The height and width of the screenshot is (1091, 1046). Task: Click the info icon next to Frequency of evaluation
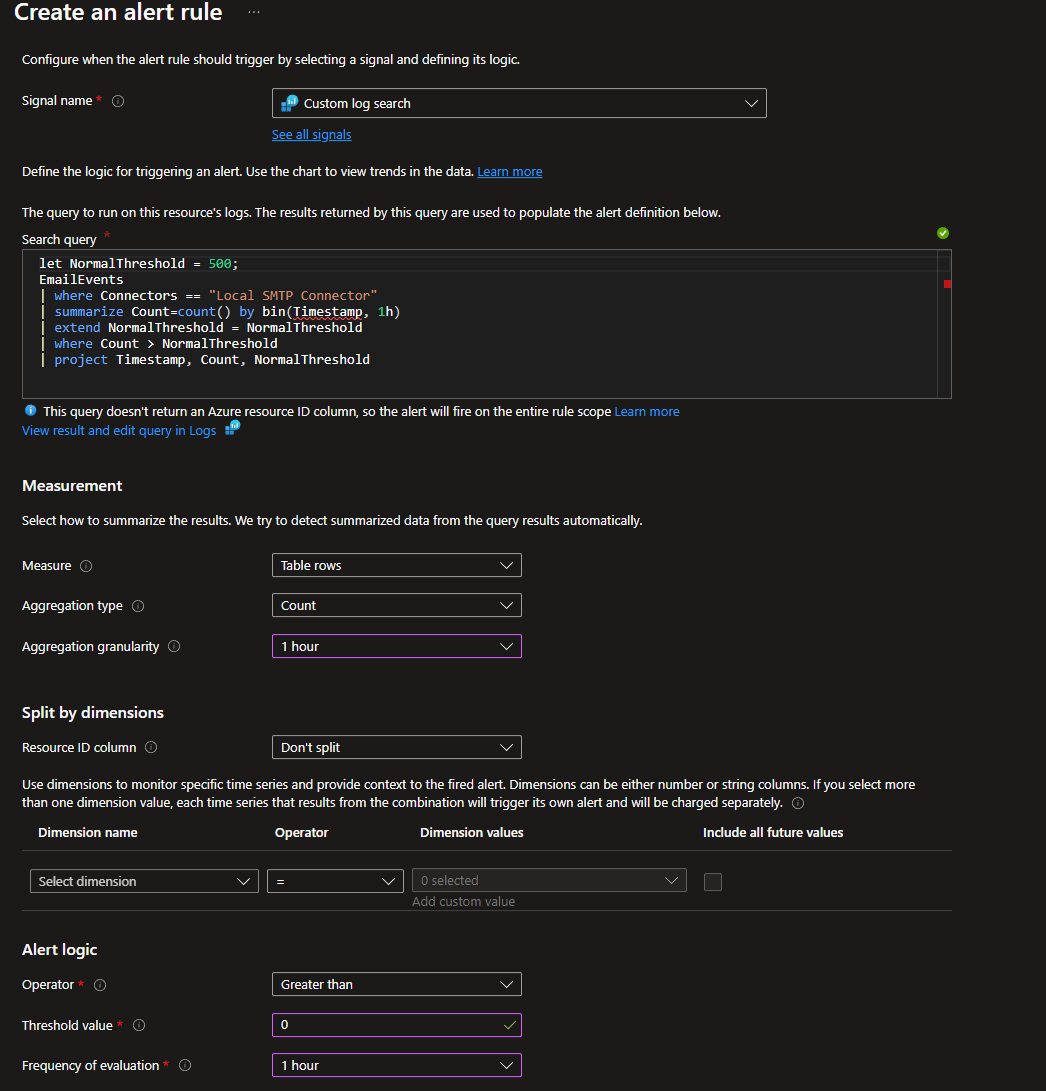(185, 1065)
